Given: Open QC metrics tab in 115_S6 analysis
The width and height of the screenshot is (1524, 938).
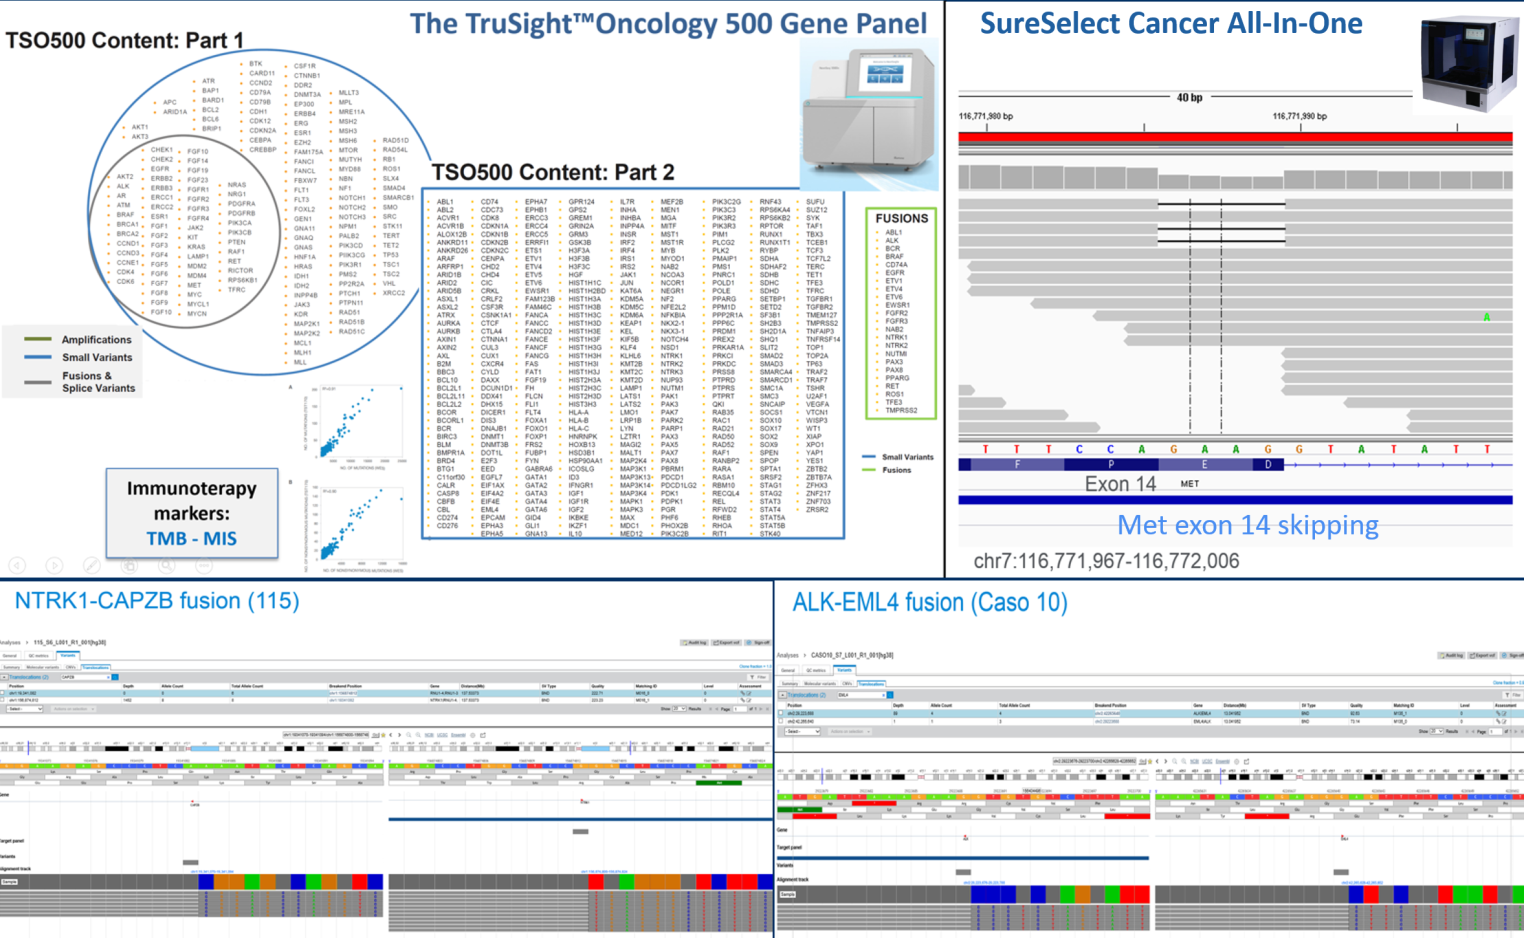Looking at the screenshot, I should (x=39, y=656).
